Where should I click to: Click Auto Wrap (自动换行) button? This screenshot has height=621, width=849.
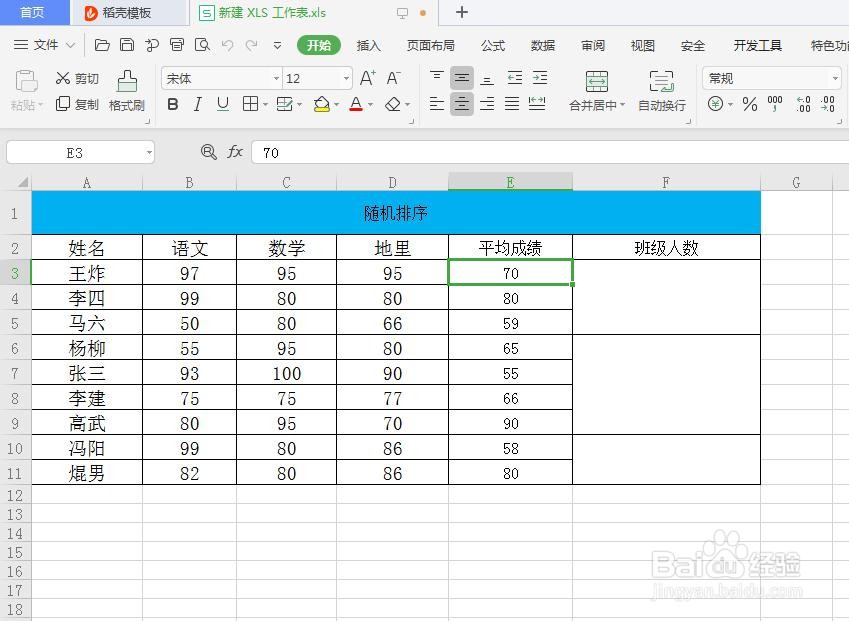pyautogui.click(x=662, y=91)
